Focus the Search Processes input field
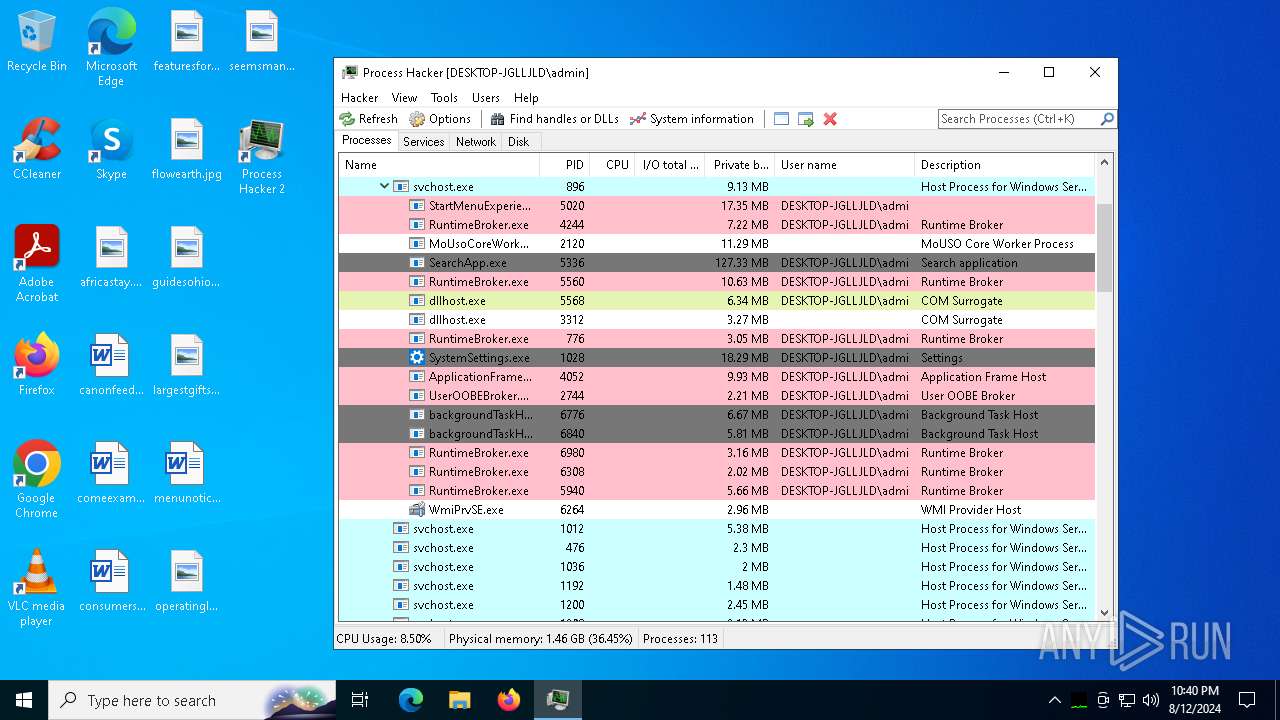 [x=1019, y=119]
